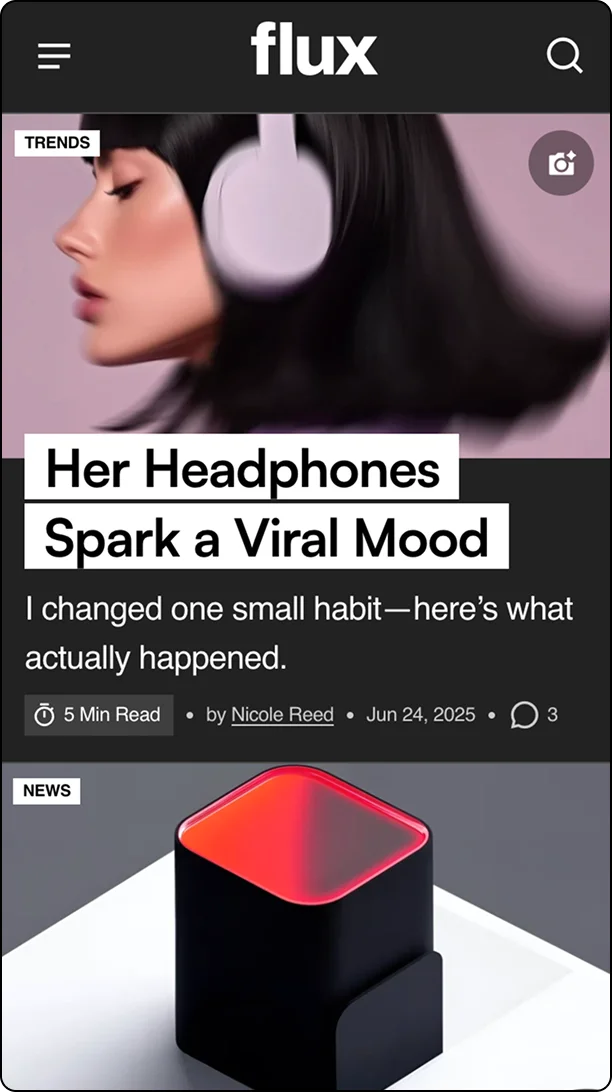Image resolution: width=612 pixels, height=1092 pixels.
Task: Click the glowing red top of the cube
Action: pyautogui.click(x=302, y=829)
